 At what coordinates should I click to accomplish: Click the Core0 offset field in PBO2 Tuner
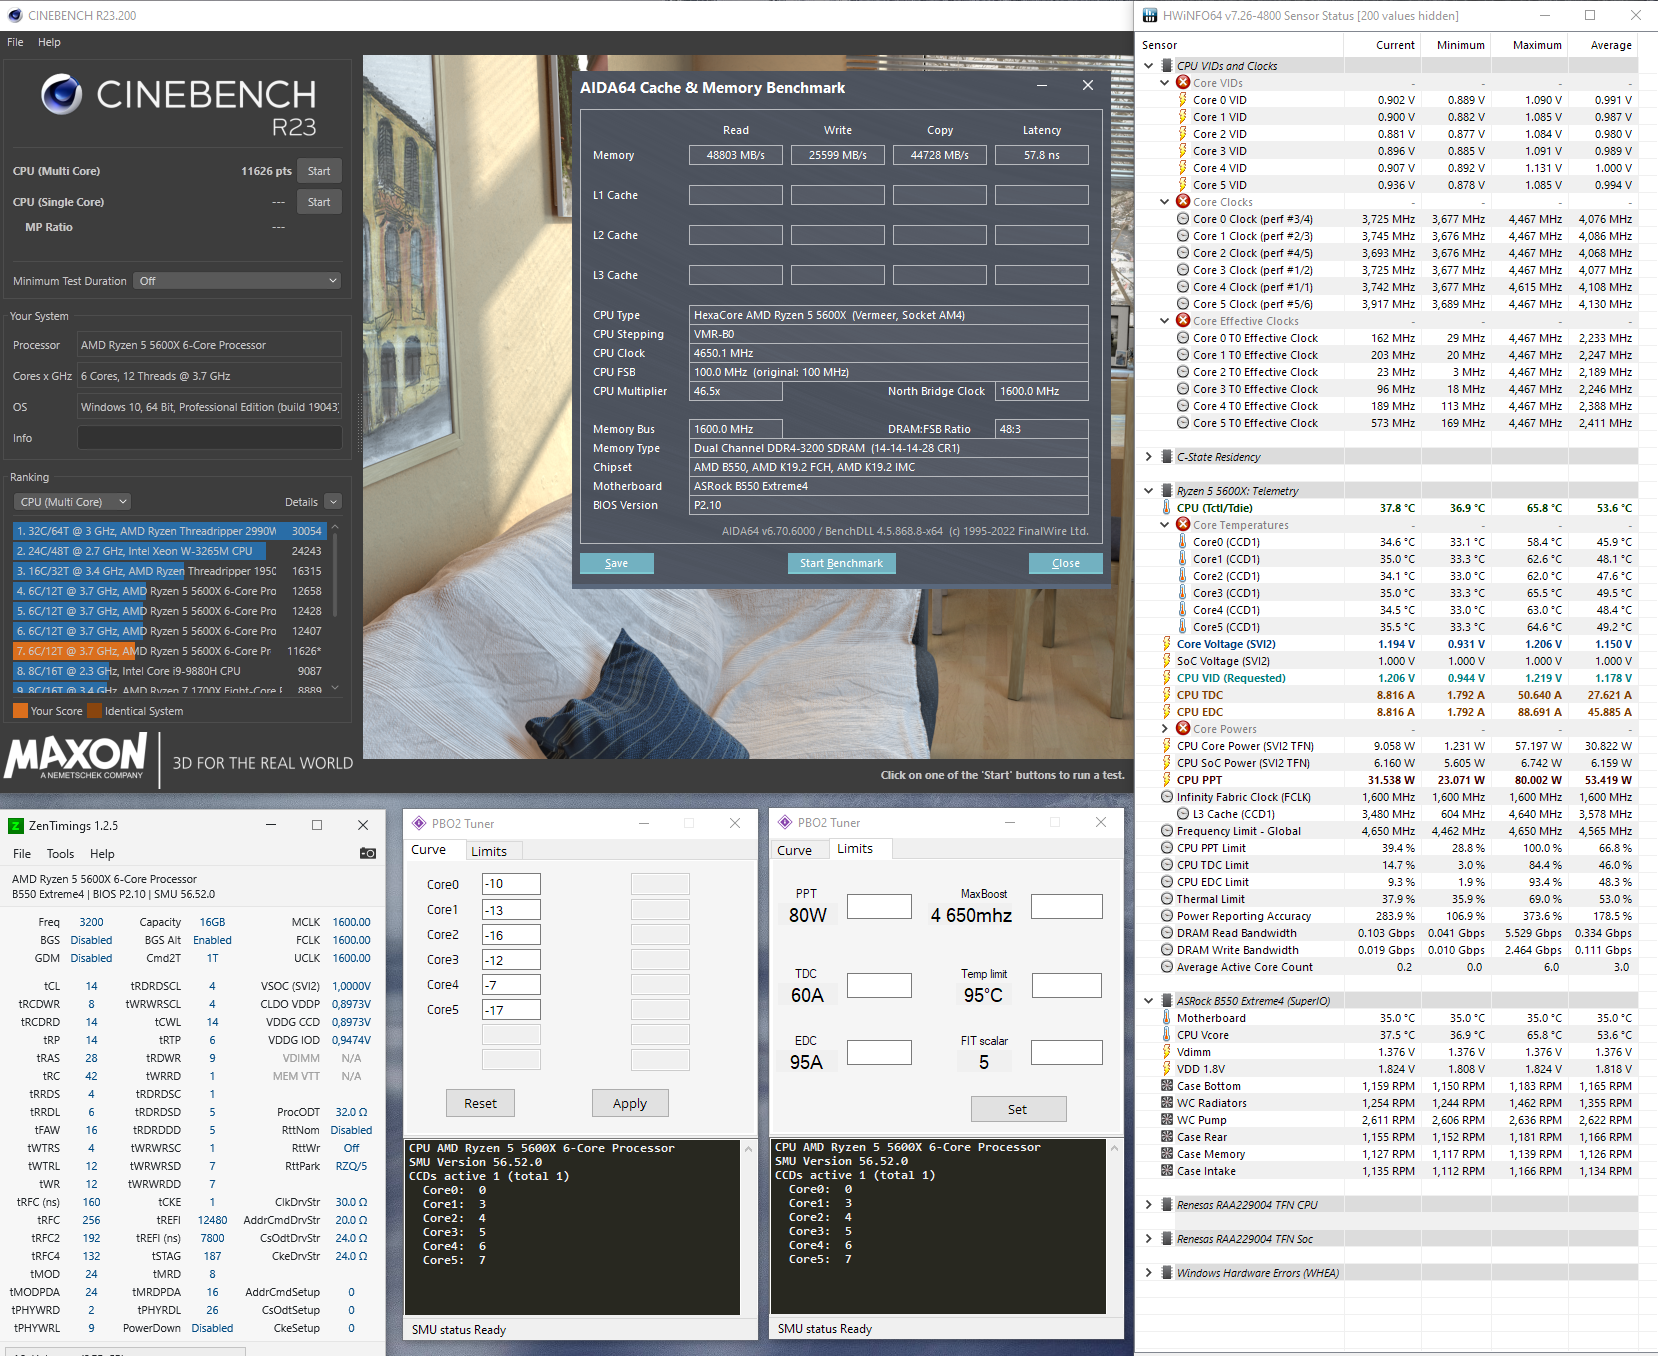coord(511,884)
